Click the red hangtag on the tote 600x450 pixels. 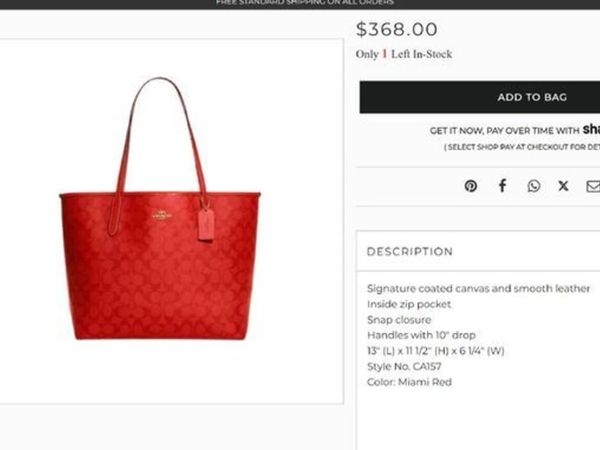206,225
